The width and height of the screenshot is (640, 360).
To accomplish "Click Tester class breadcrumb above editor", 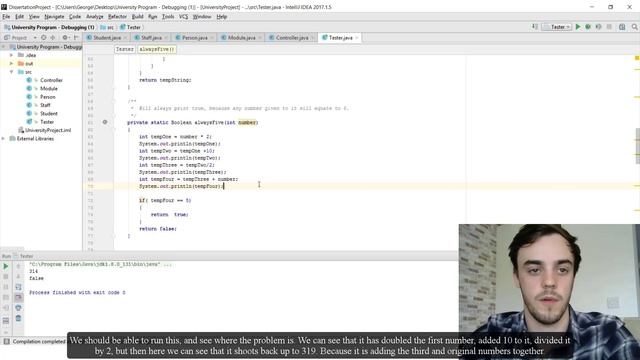I will pyautogui.click(x=124, y=49).
